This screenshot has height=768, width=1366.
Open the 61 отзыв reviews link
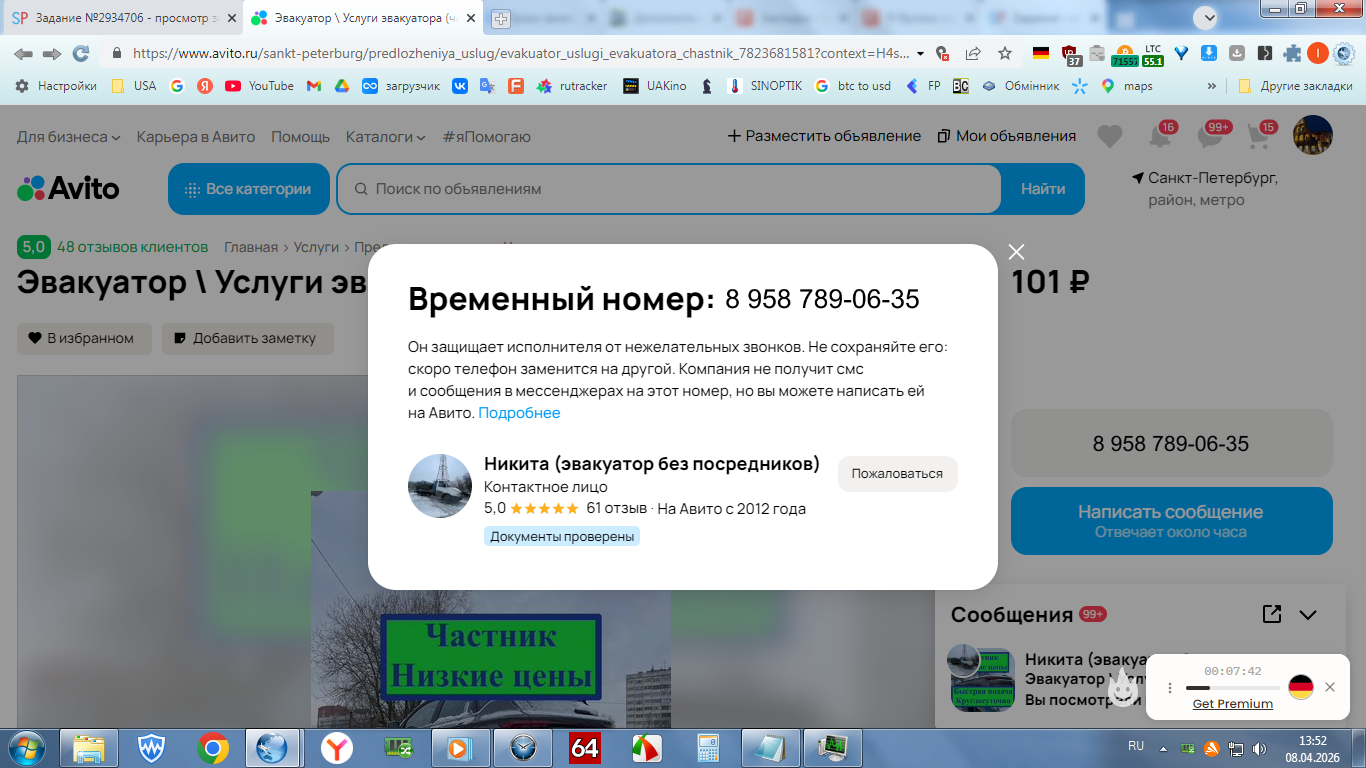(x=616, y=508)
